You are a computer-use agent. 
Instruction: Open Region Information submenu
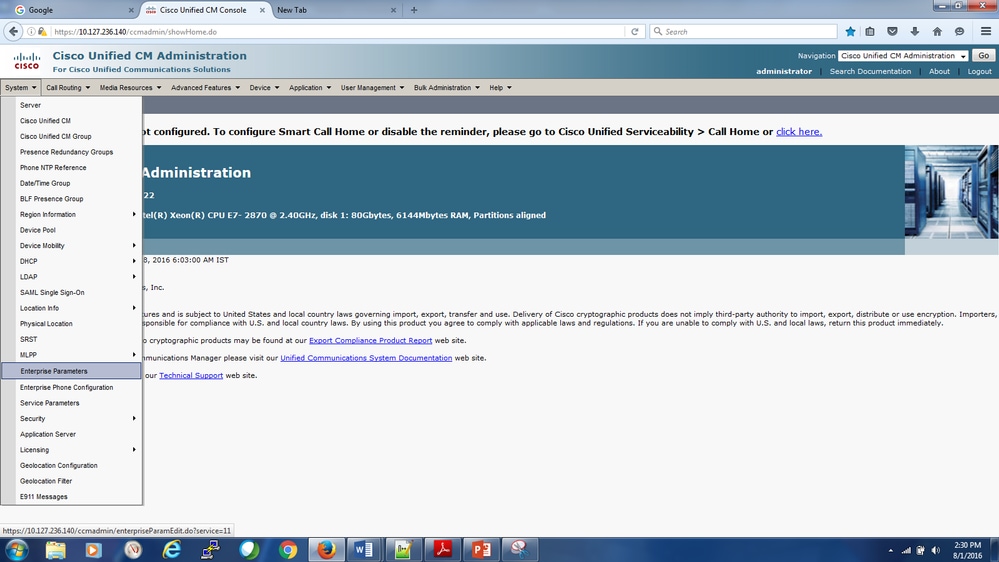click(x=71, y=215)
